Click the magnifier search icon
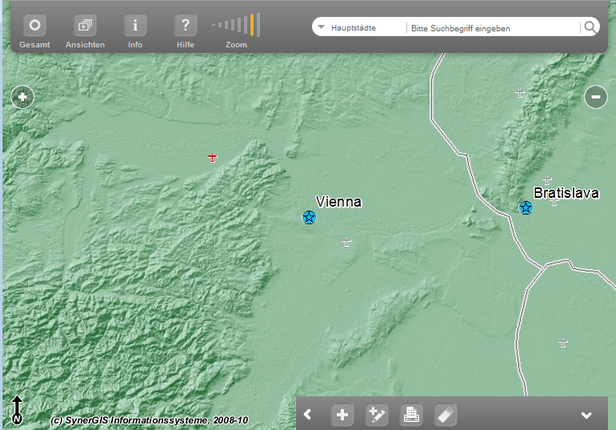This screenshot has width=616, height=430. point(590,27)
